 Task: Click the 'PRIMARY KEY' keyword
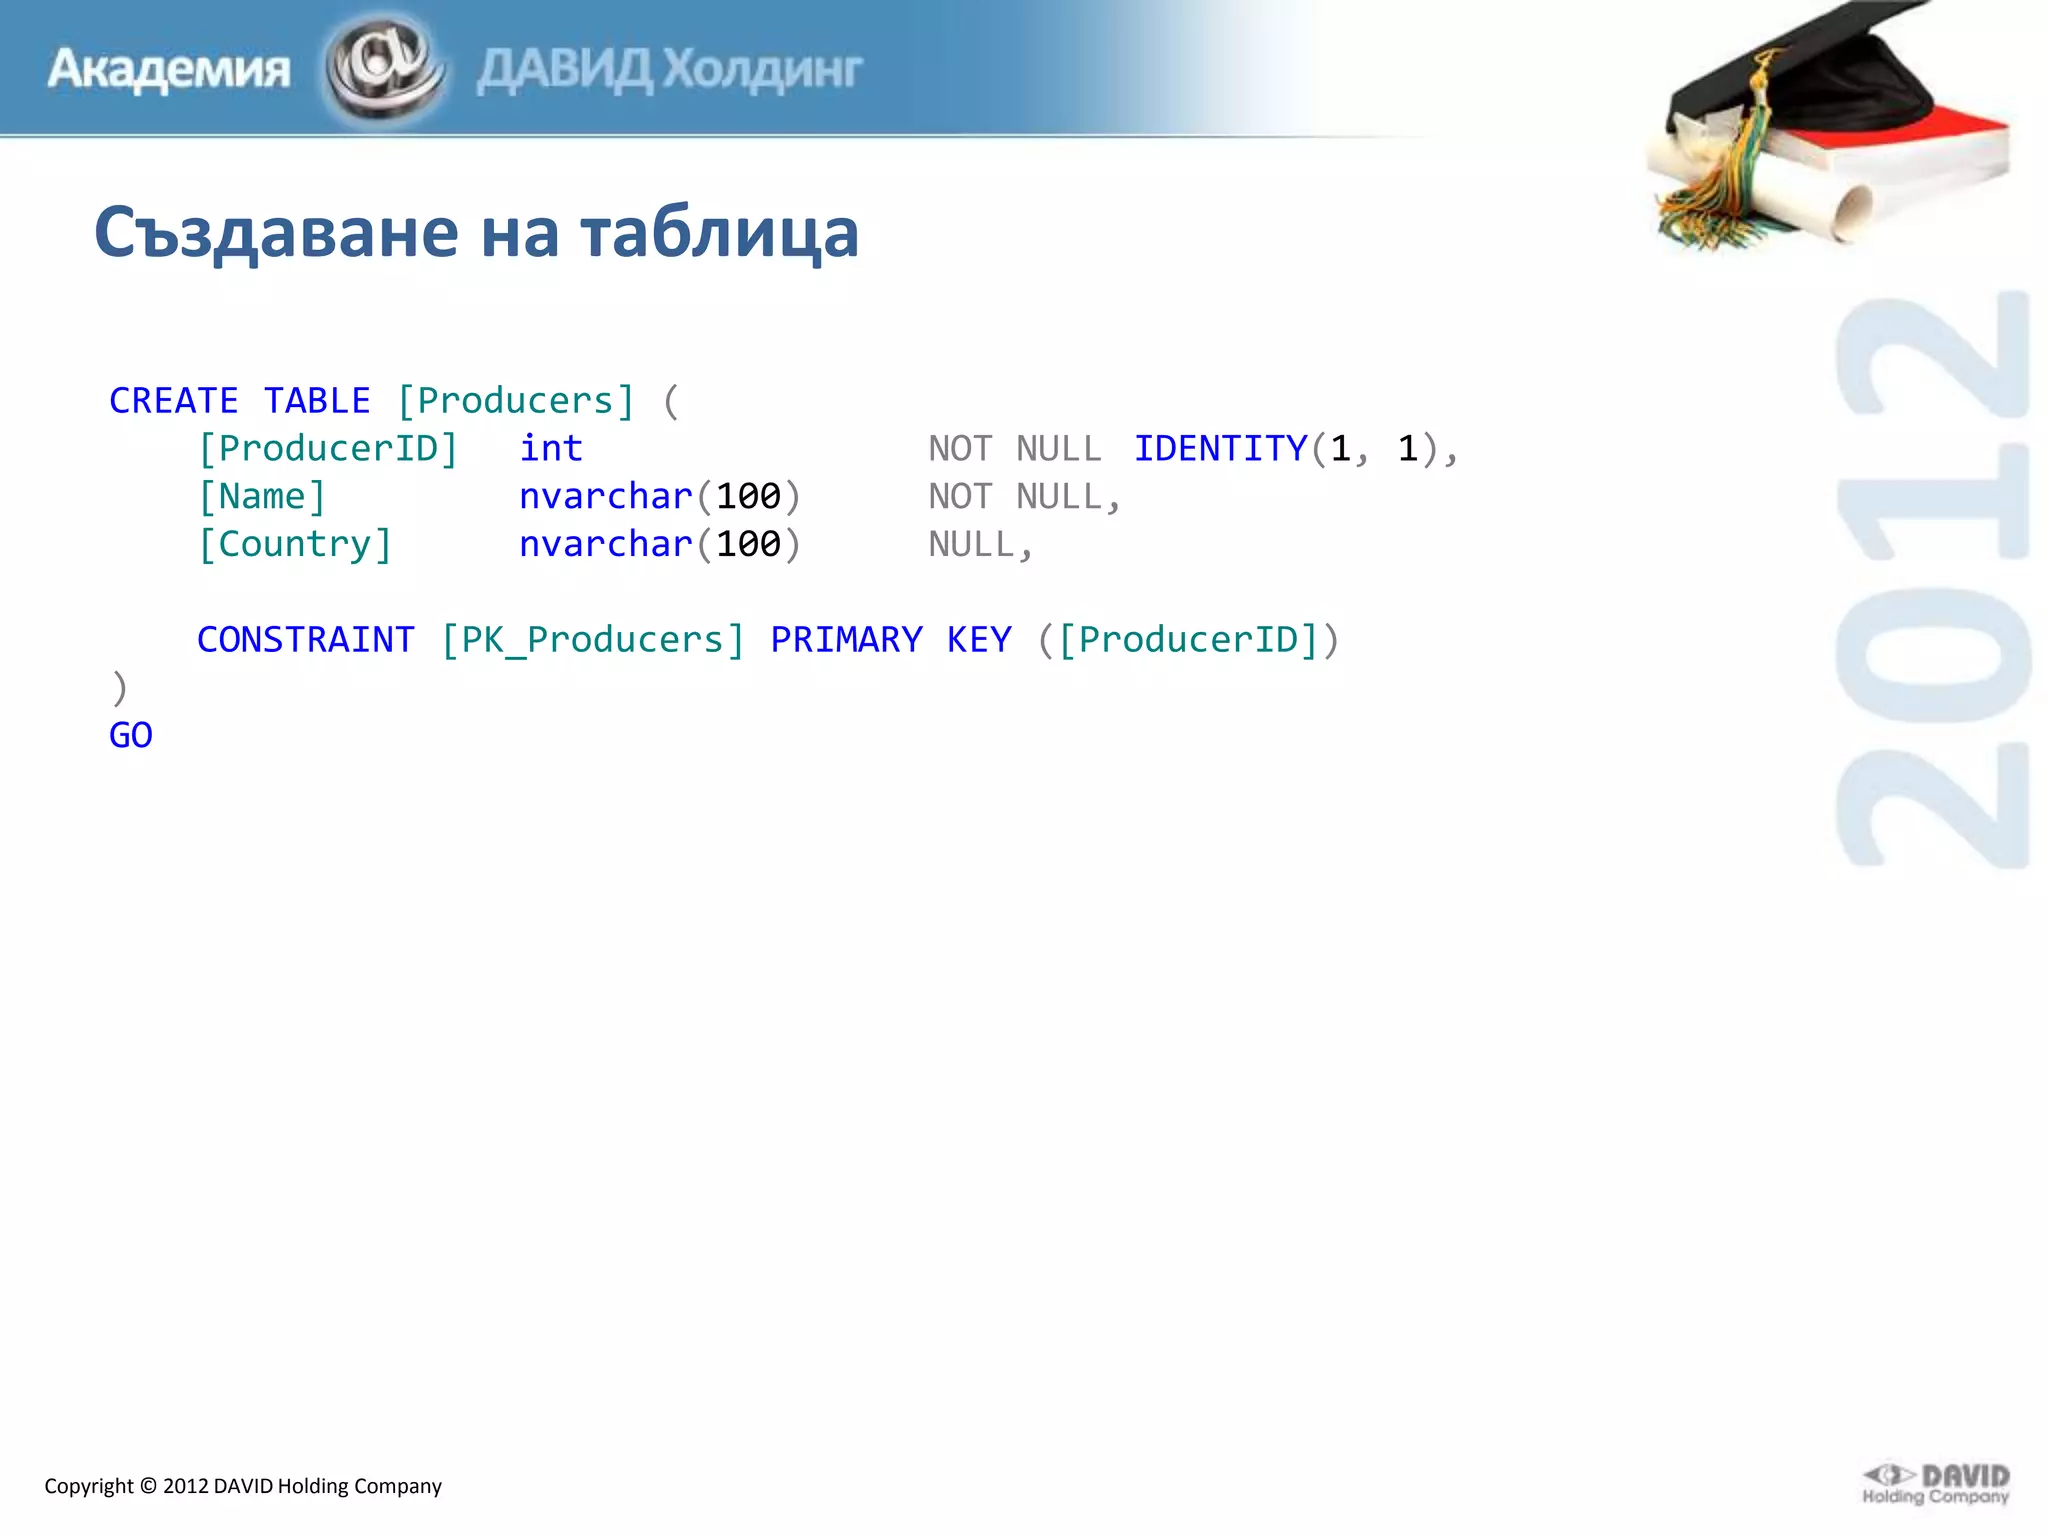[891, 640]
